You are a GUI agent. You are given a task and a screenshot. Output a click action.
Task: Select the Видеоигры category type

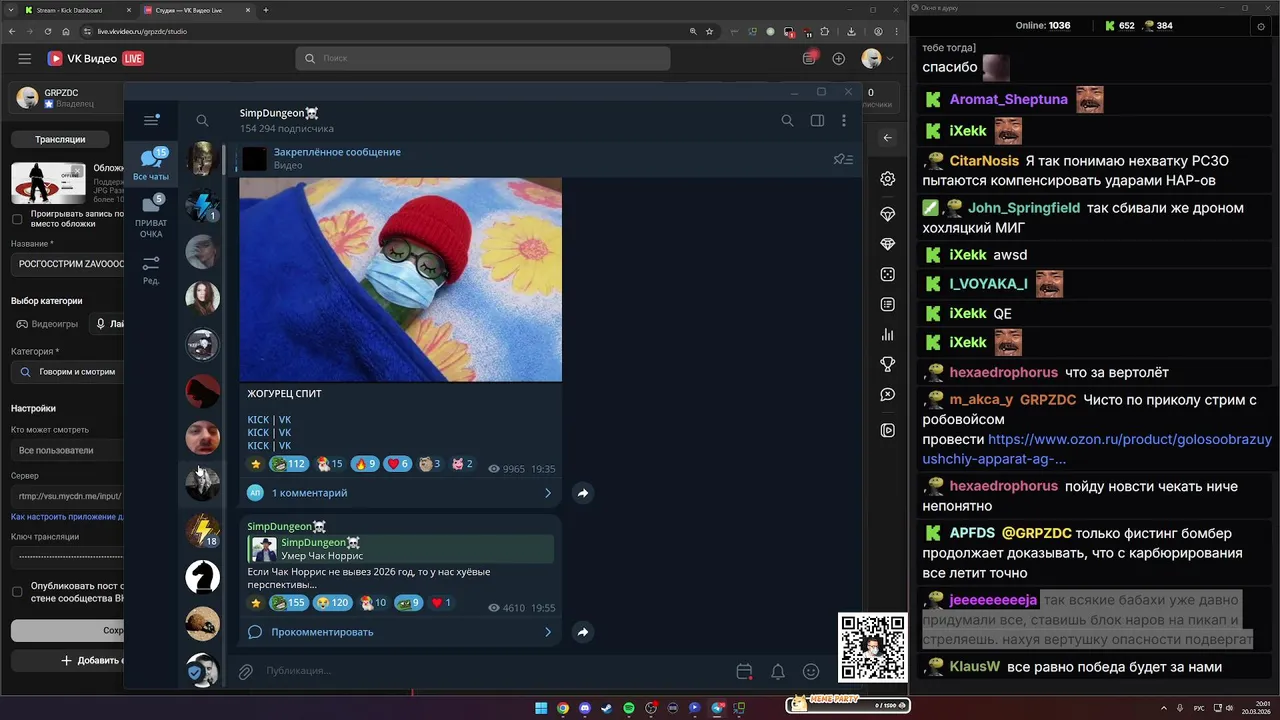(x=48, y=324)
